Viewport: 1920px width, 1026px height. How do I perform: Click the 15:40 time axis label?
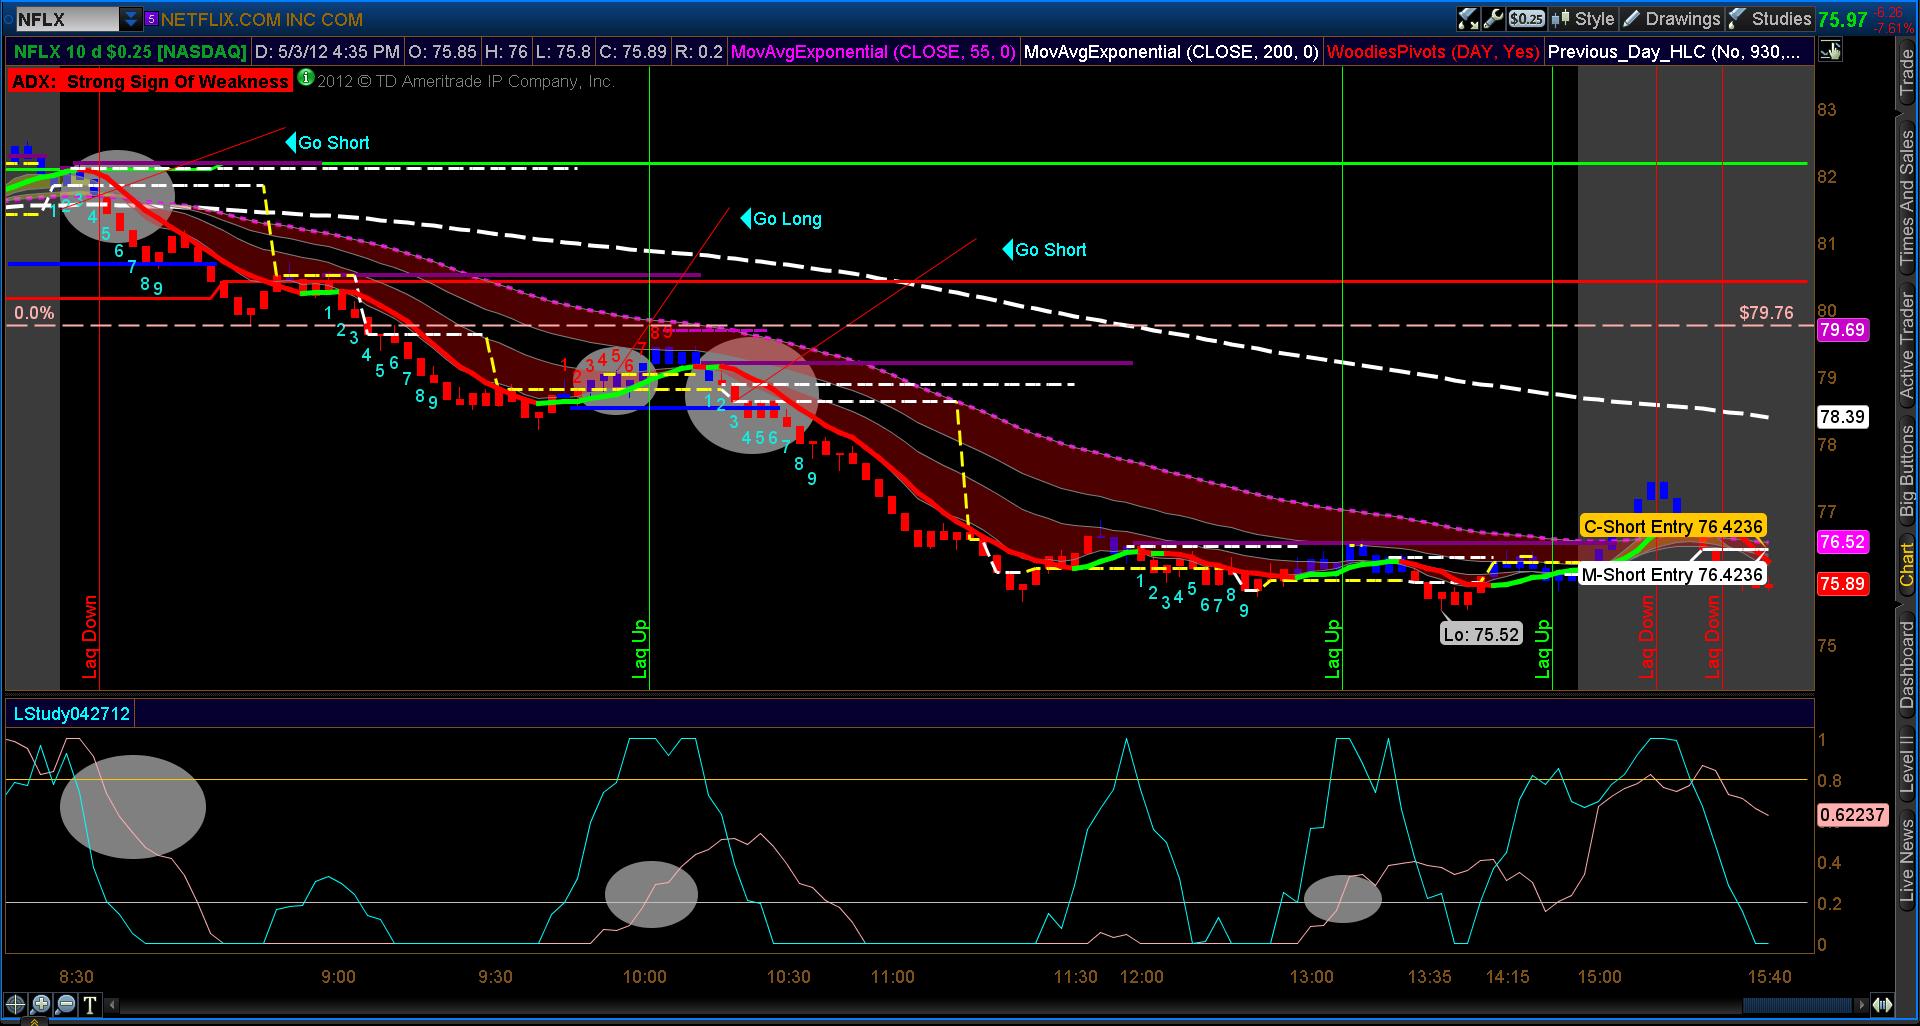1768,977
